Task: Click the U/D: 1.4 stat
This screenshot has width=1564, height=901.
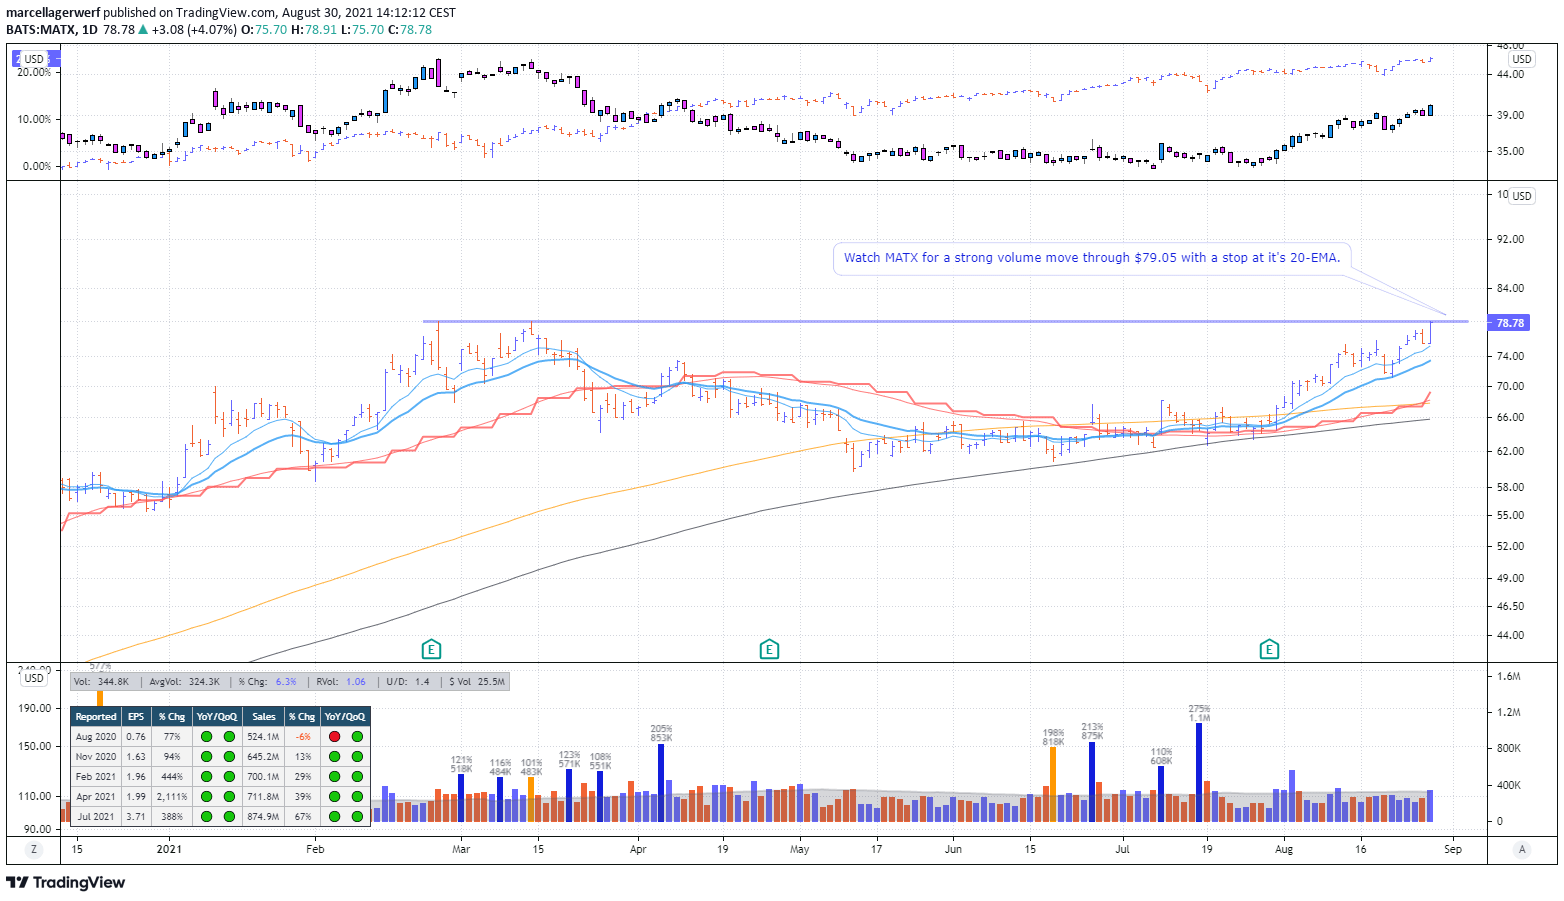Action: click(x=407, y=682)
